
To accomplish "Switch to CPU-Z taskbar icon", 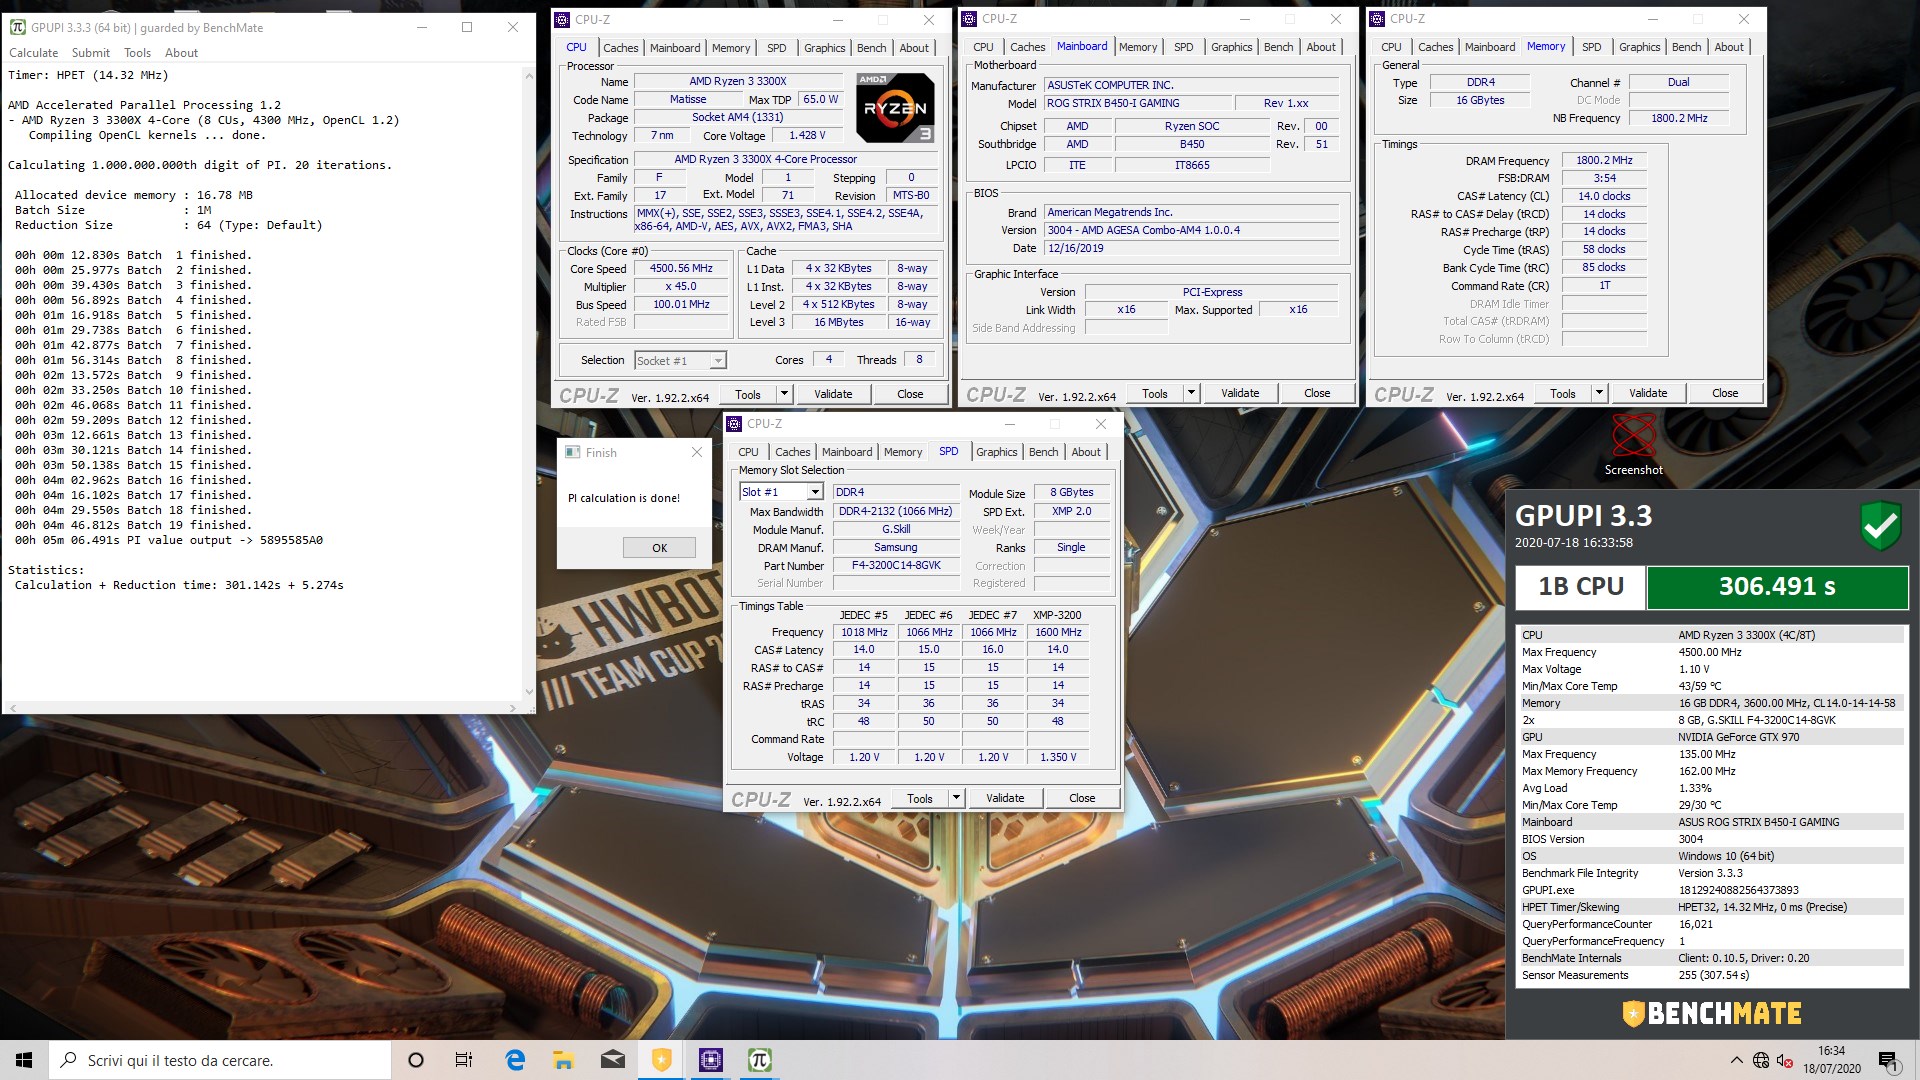I will 710,1060.
